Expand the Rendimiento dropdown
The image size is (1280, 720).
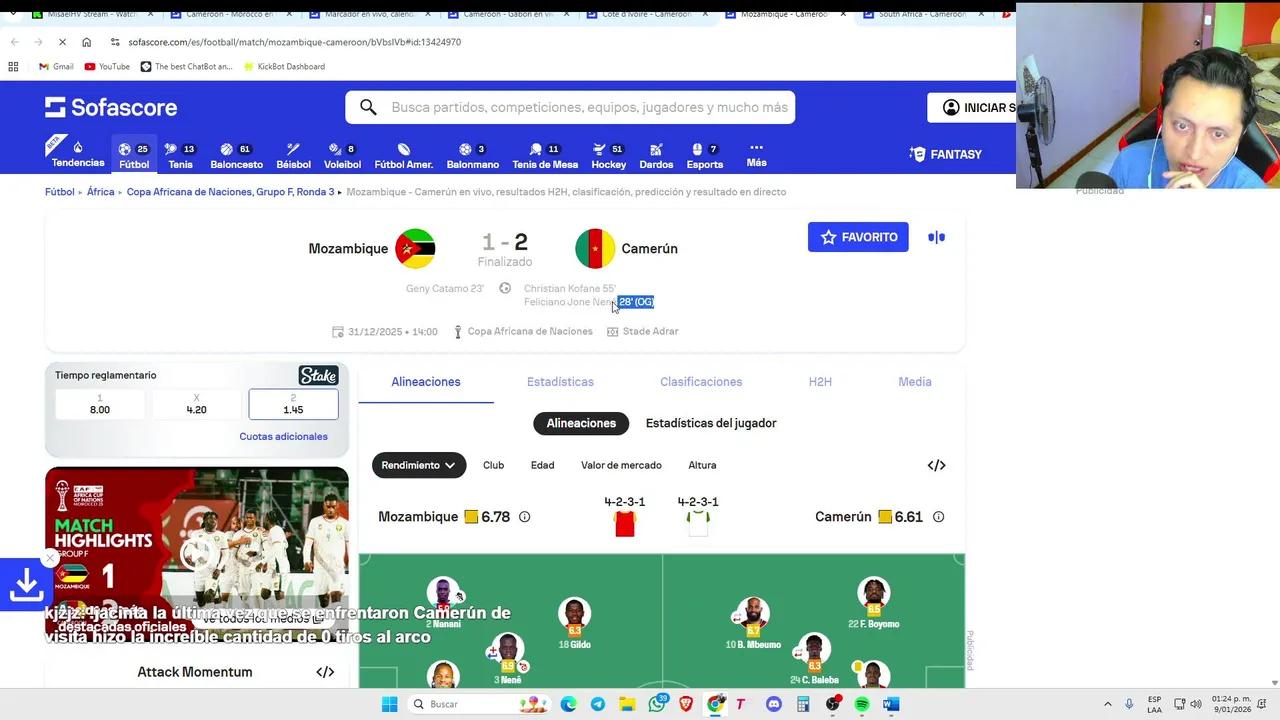coord(418,465)
